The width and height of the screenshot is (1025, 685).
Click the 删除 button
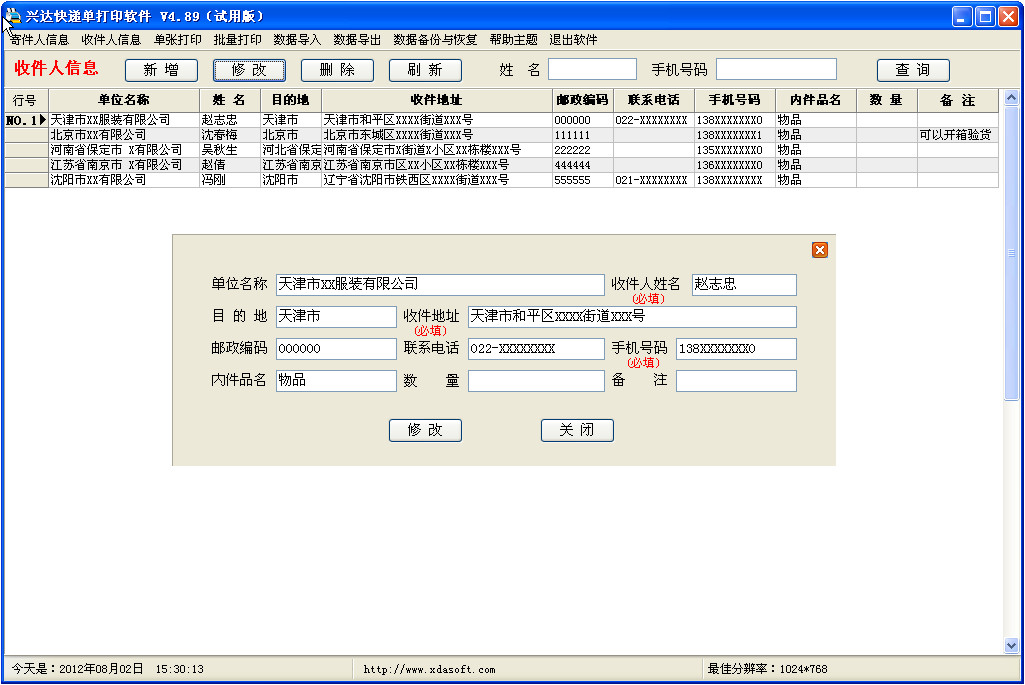337,70
